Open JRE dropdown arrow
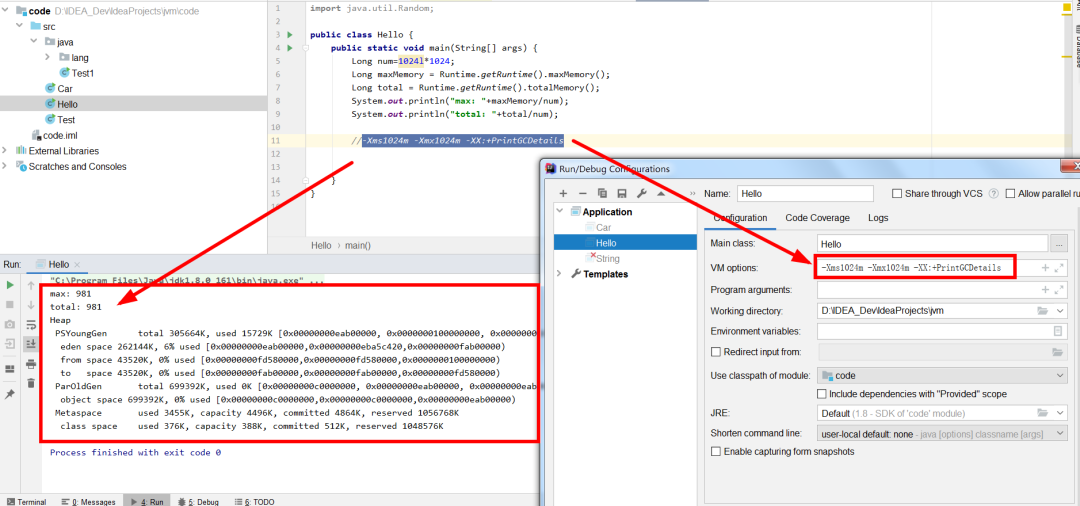The height and width of the screenshot is (506, 1080). (x=1059, y=413)
